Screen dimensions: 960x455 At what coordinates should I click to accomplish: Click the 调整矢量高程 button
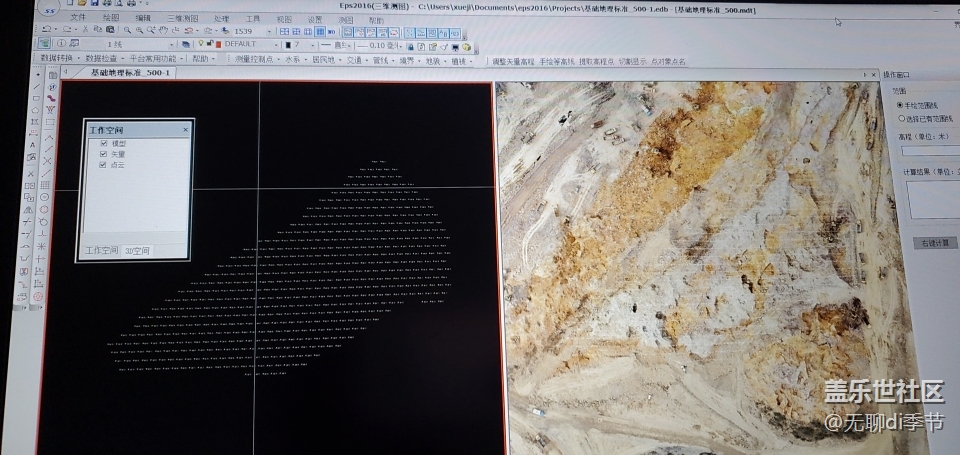[x=513, y=61]
